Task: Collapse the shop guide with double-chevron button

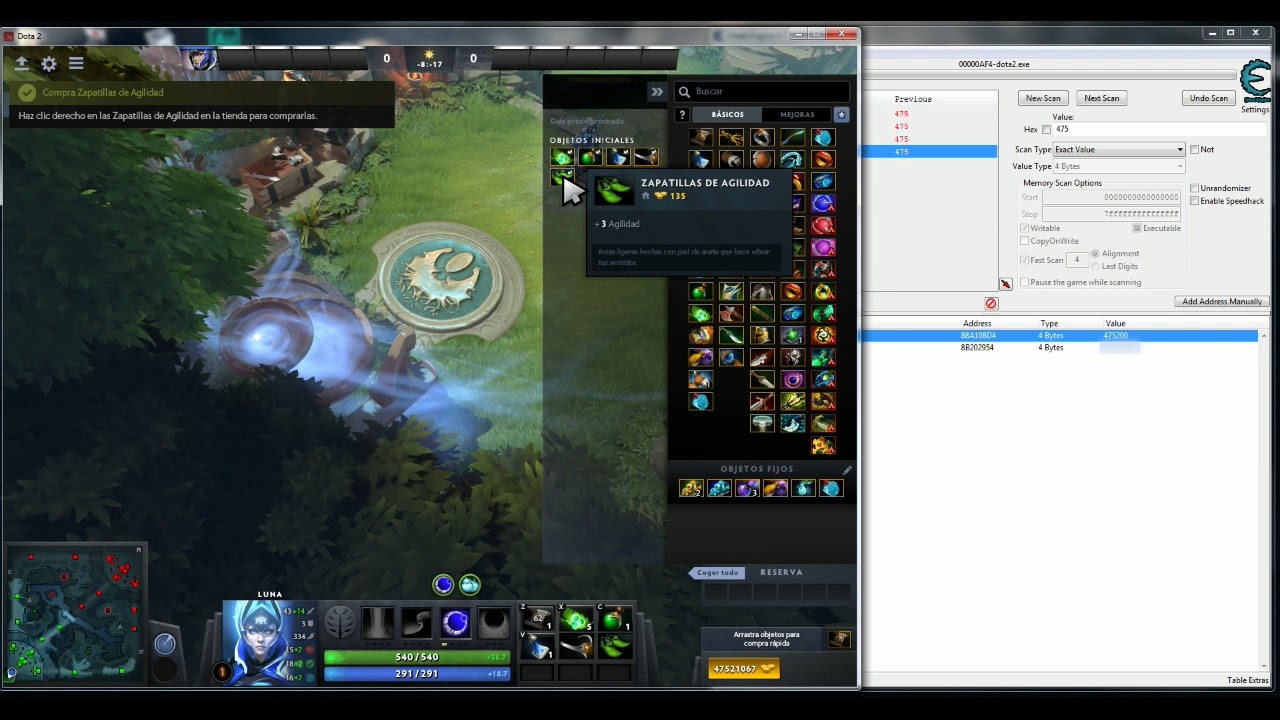Action: 657,91
